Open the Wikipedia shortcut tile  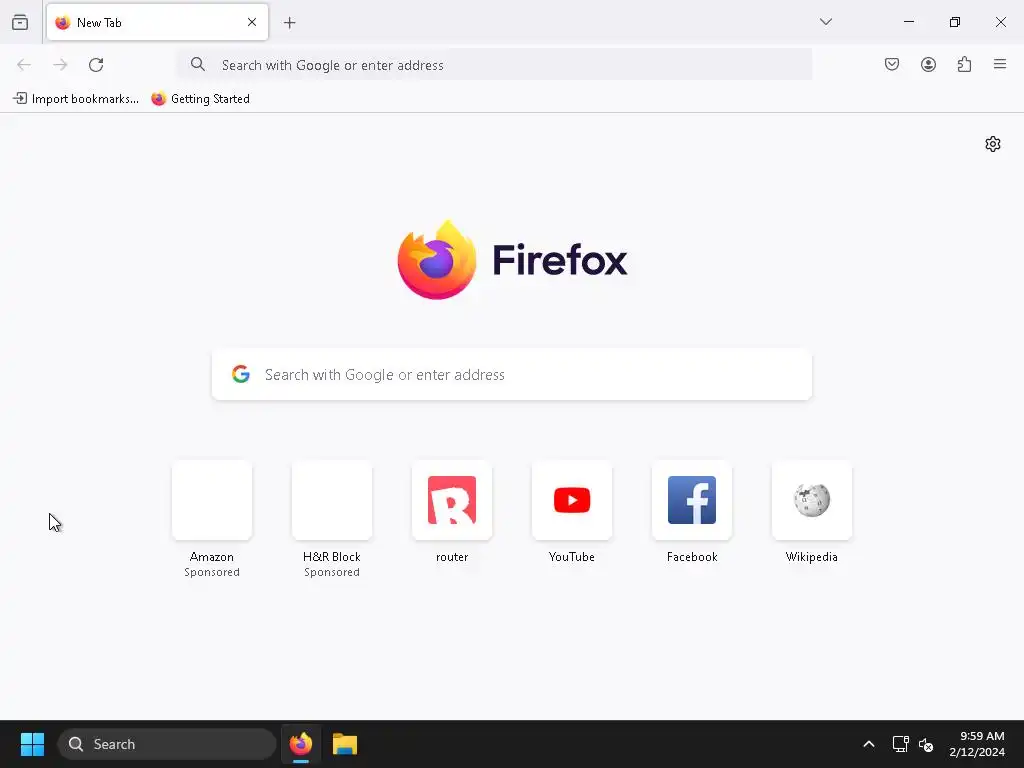coord(812,500)
